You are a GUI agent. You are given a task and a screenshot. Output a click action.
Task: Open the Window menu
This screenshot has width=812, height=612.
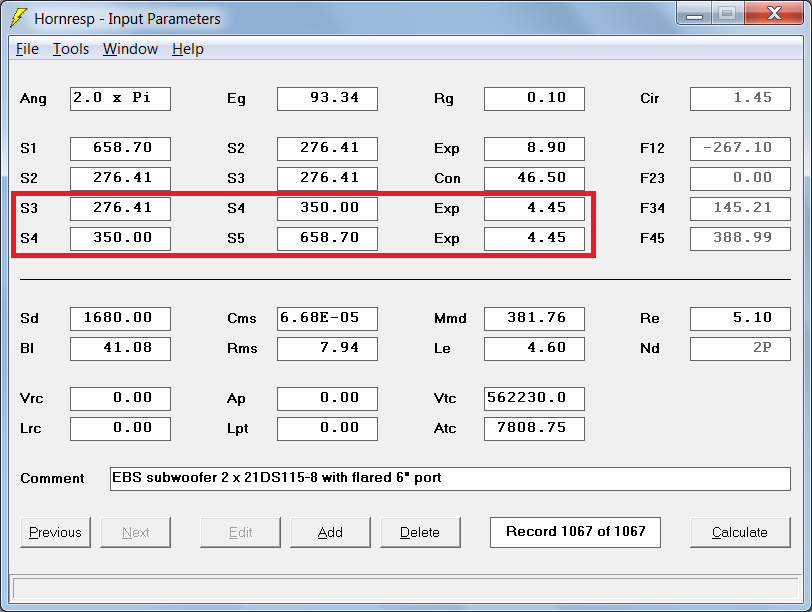[130, 49]
